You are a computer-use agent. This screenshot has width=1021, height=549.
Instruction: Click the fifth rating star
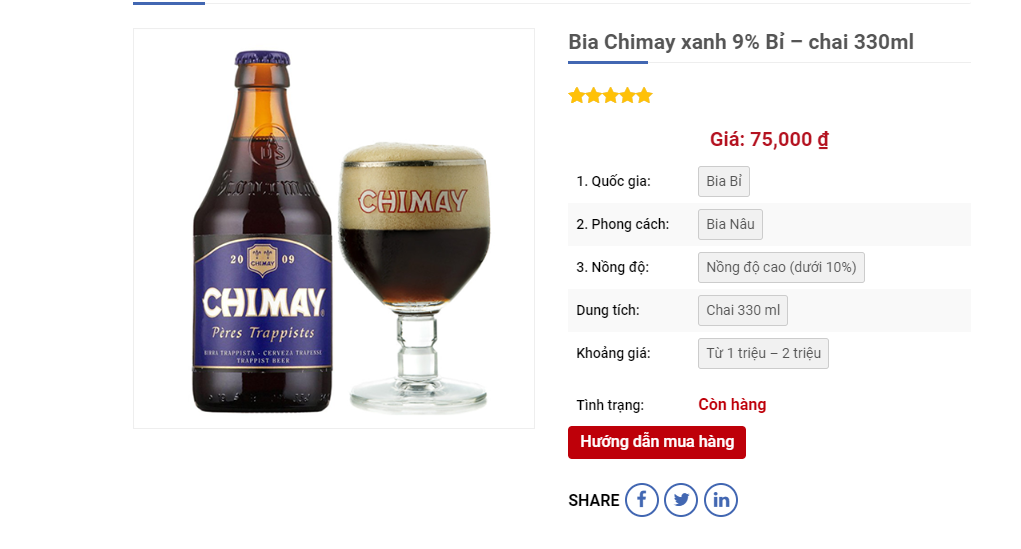pyautogui.click(x=644, y=96)
